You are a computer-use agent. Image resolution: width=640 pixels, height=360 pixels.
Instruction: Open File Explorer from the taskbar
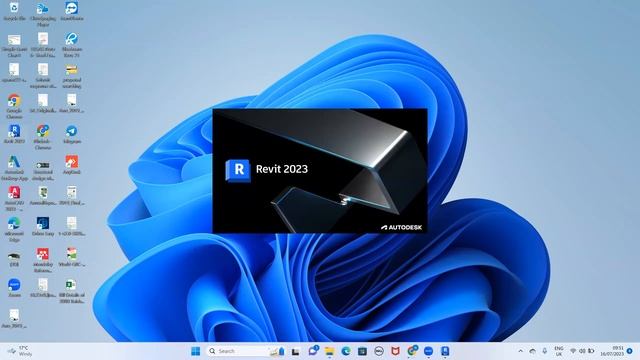(x=329, y=351)
